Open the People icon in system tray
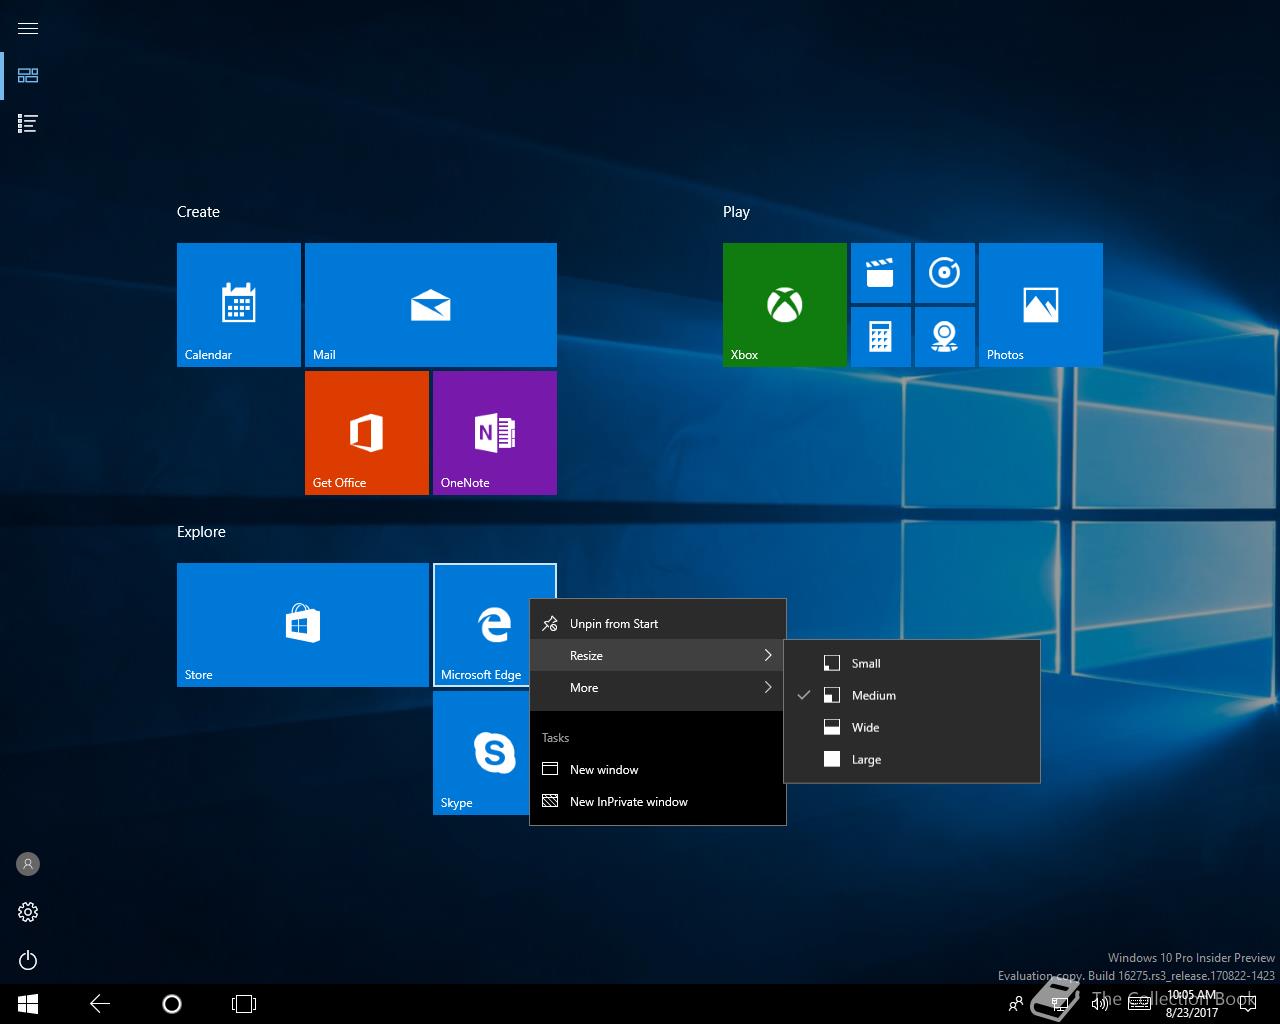The width and height of the screenshot is (1280, 1024). [1016, 1004]
